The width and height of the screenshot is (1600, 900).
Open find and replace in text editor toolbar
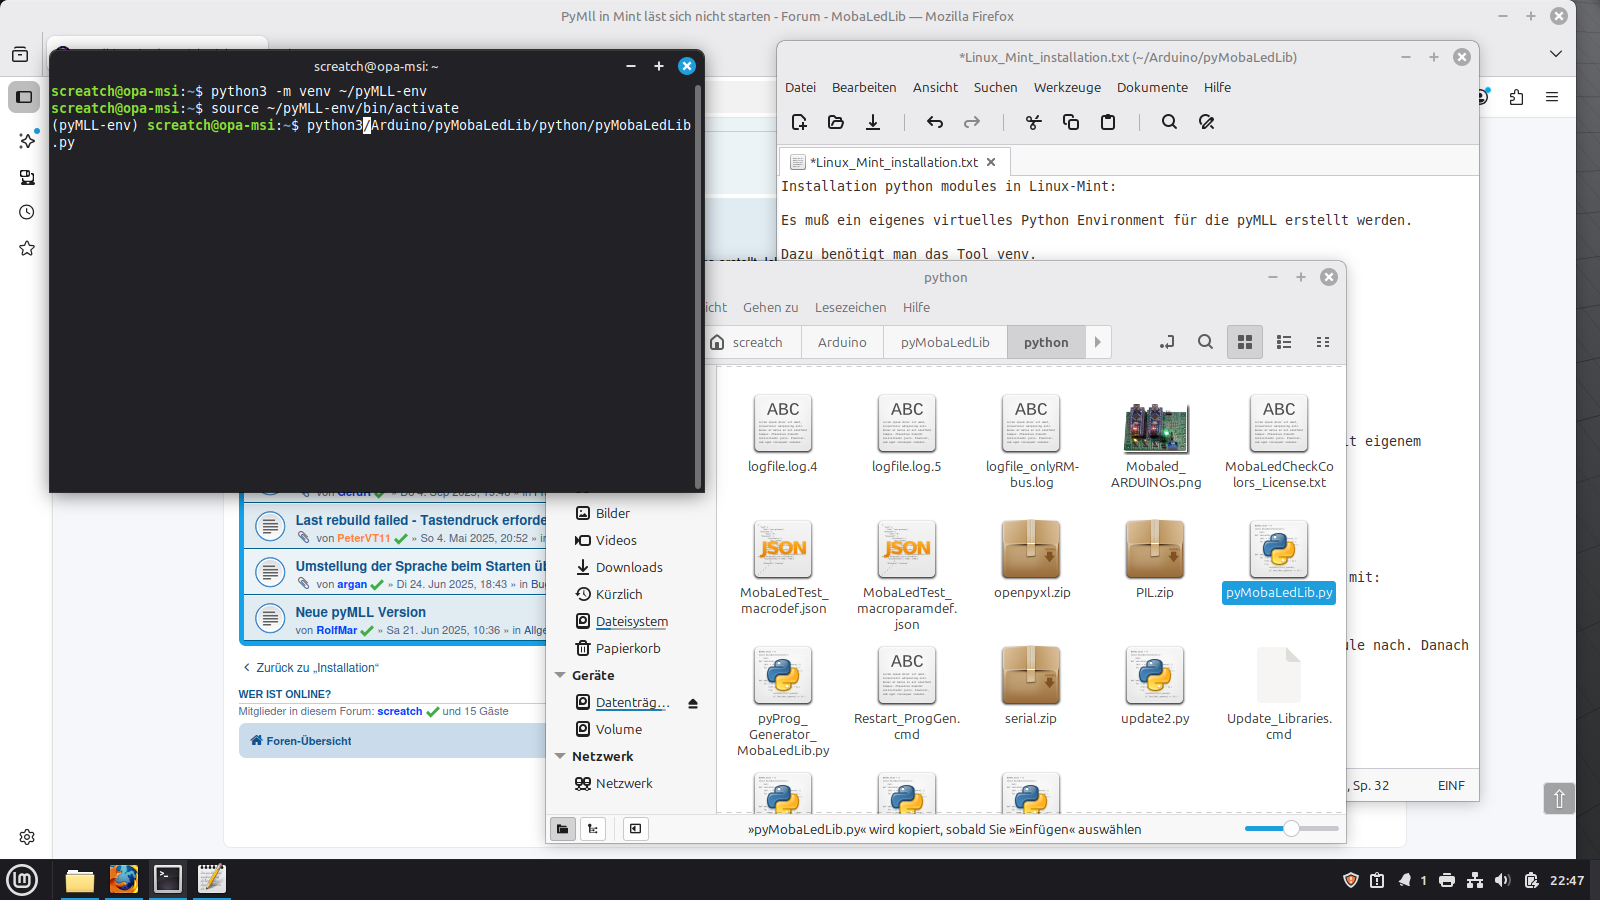1207,122
